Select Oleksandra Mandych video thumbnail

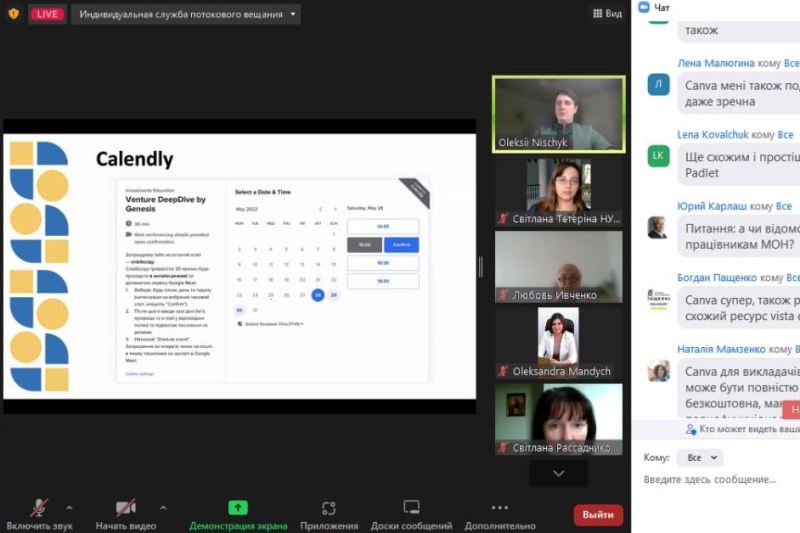(559, 343)
